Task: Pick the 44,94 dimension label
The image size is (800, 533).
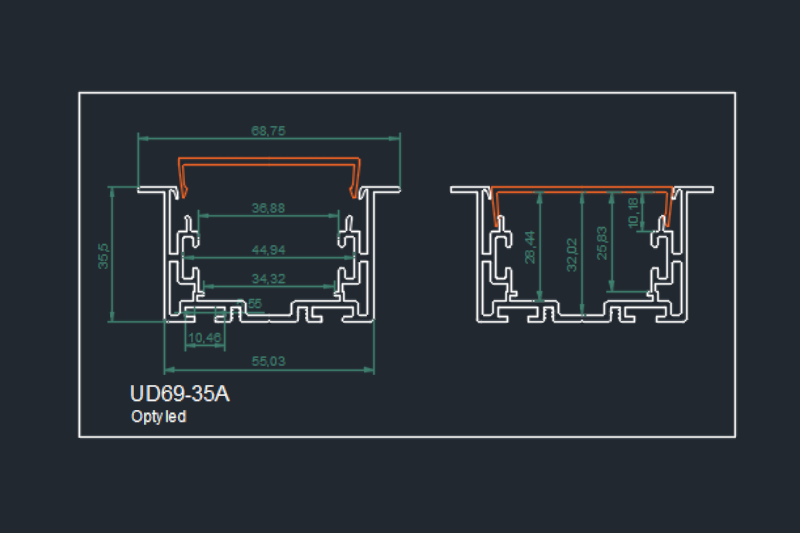Action: pos(268,249)
